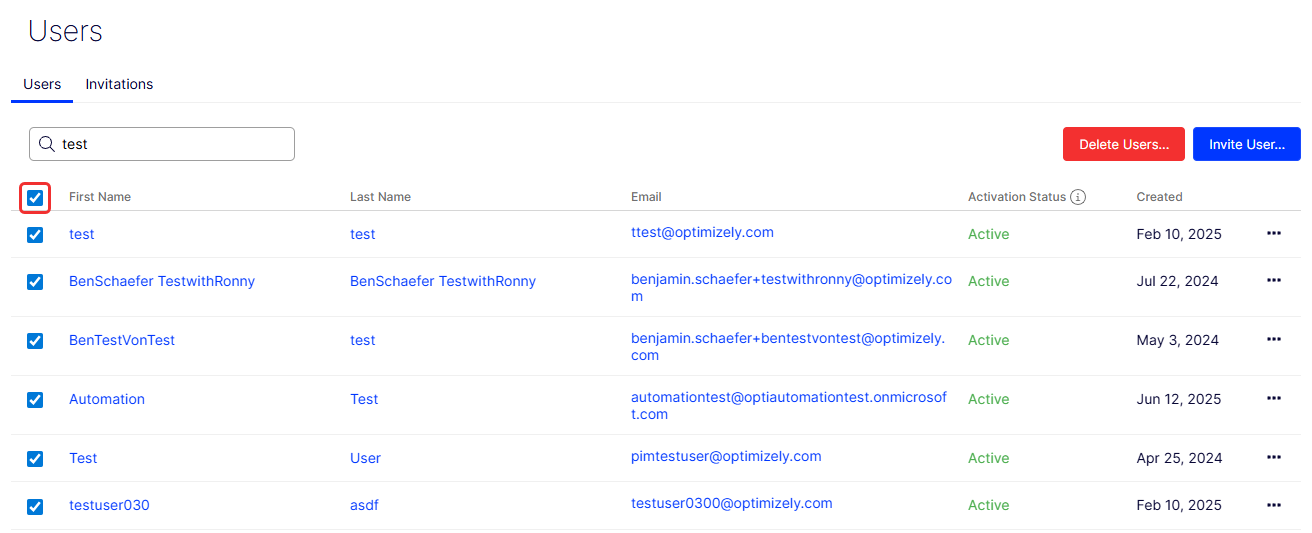
Task: Open more options for Automation Test row
Action: (x=1273, y=398)
